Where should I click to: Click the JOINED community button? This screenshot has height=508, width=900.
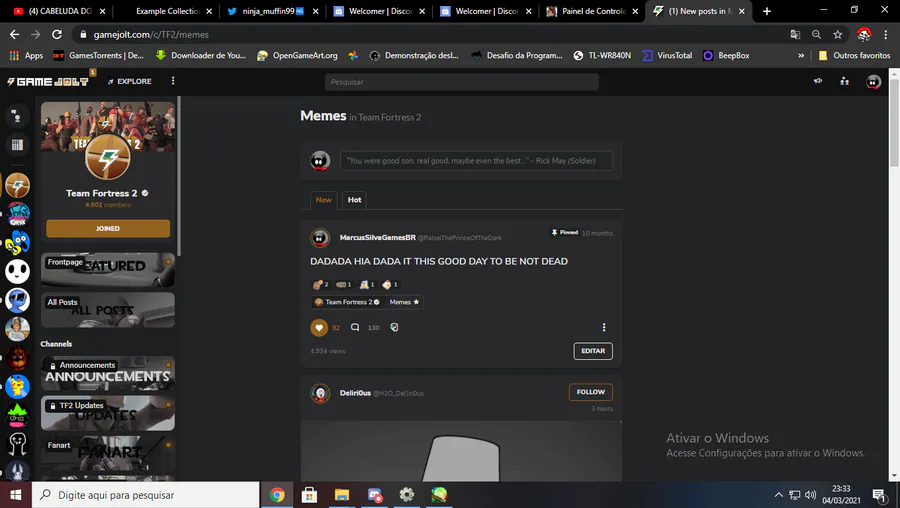pos(108,228)
